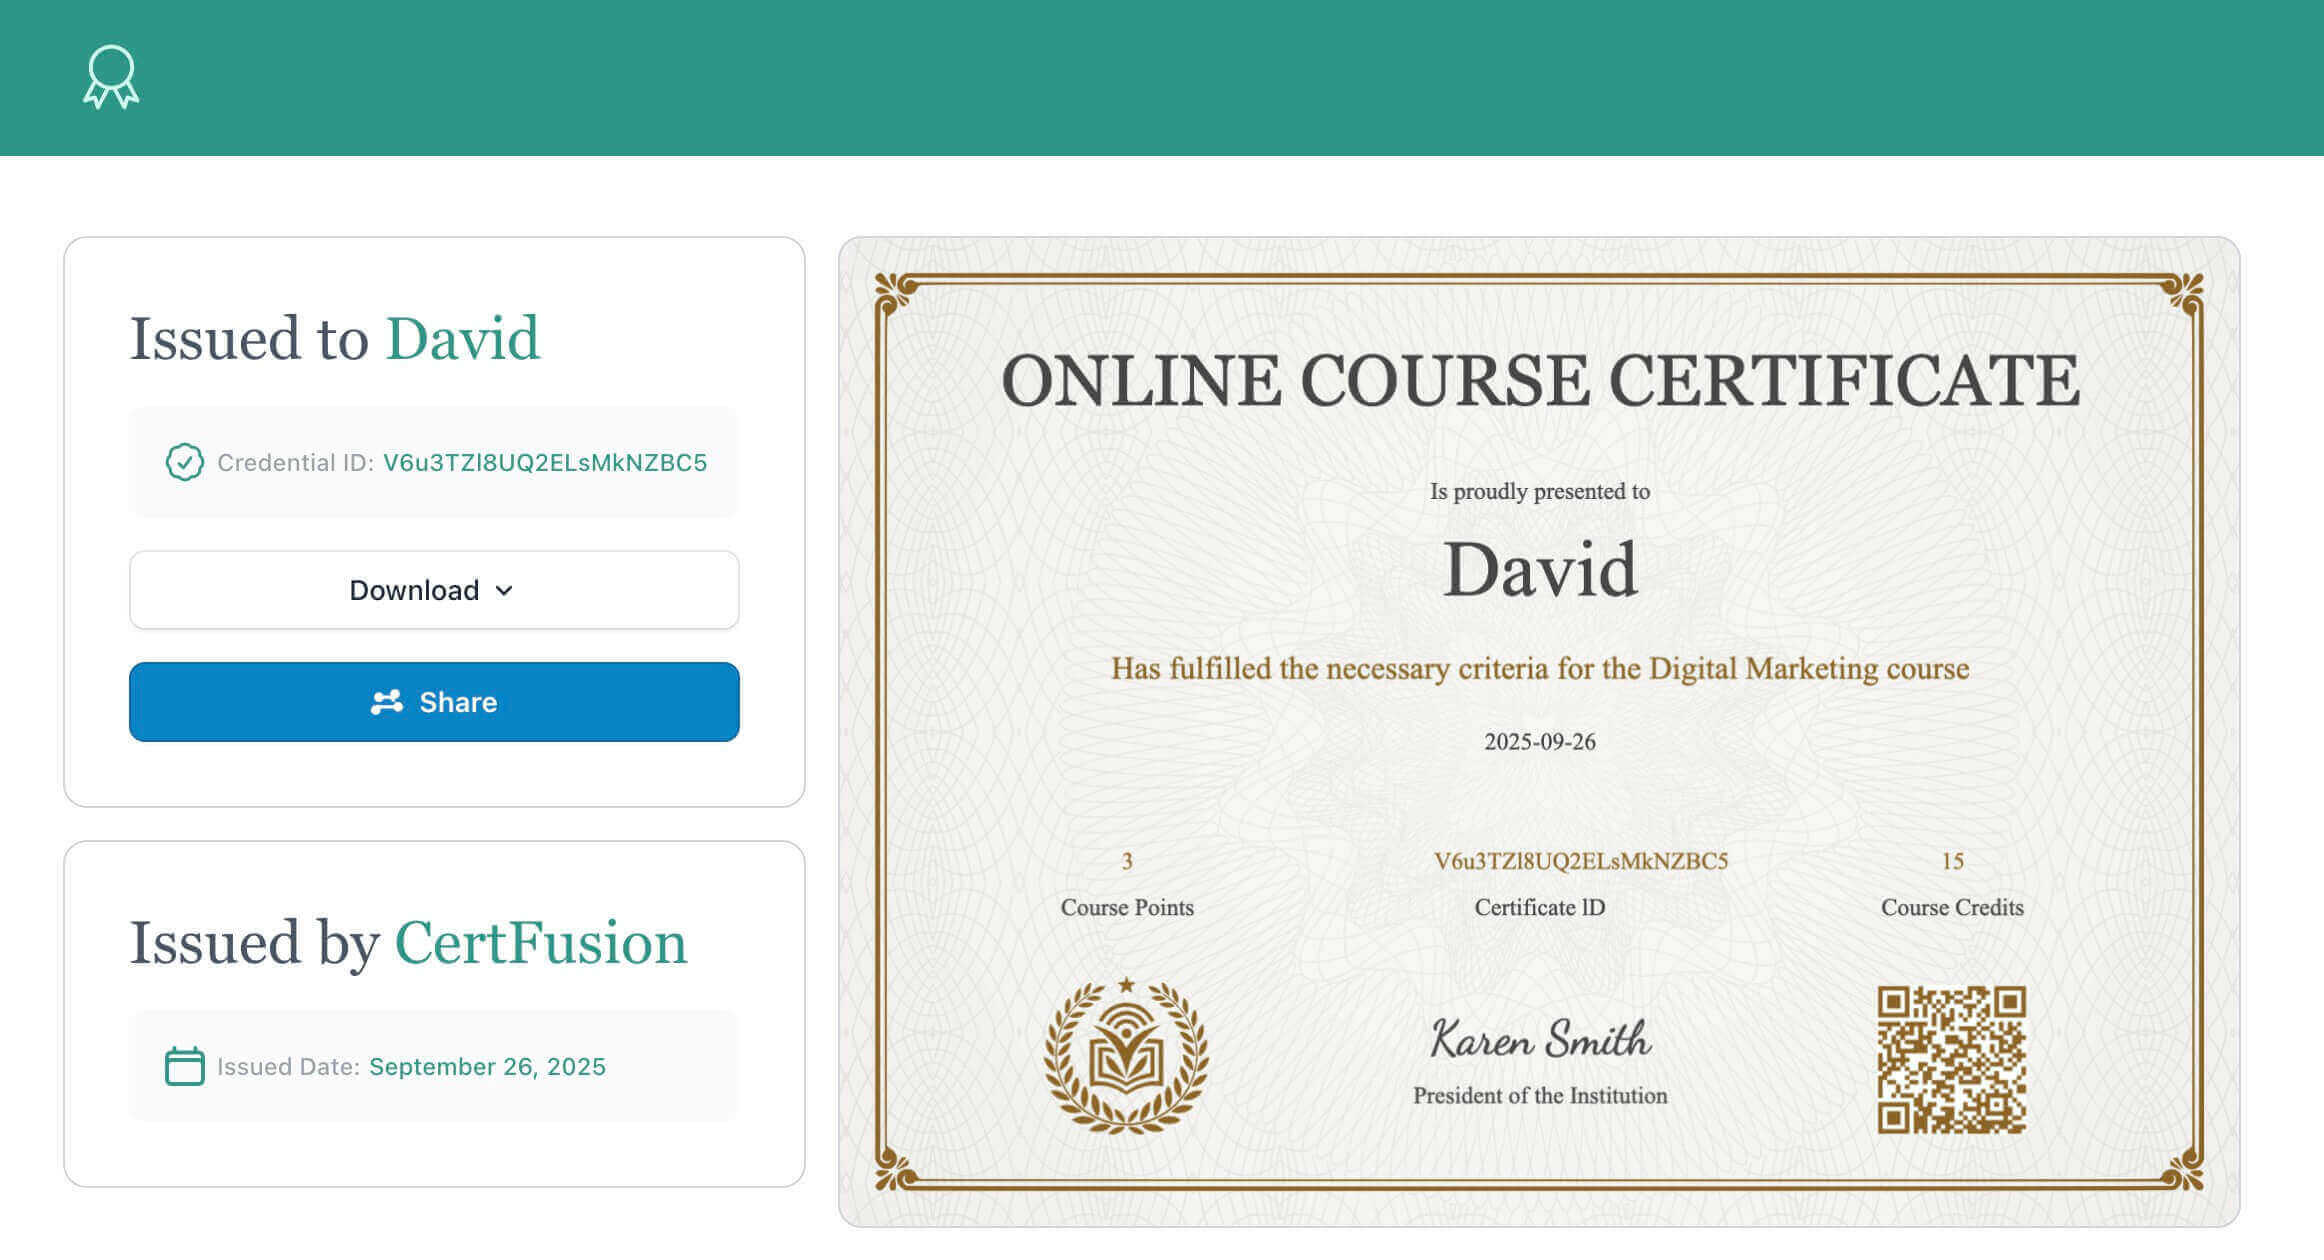Click the QR code on the certificate
This screenshot has width=2324, height=1260.
1951,1059
